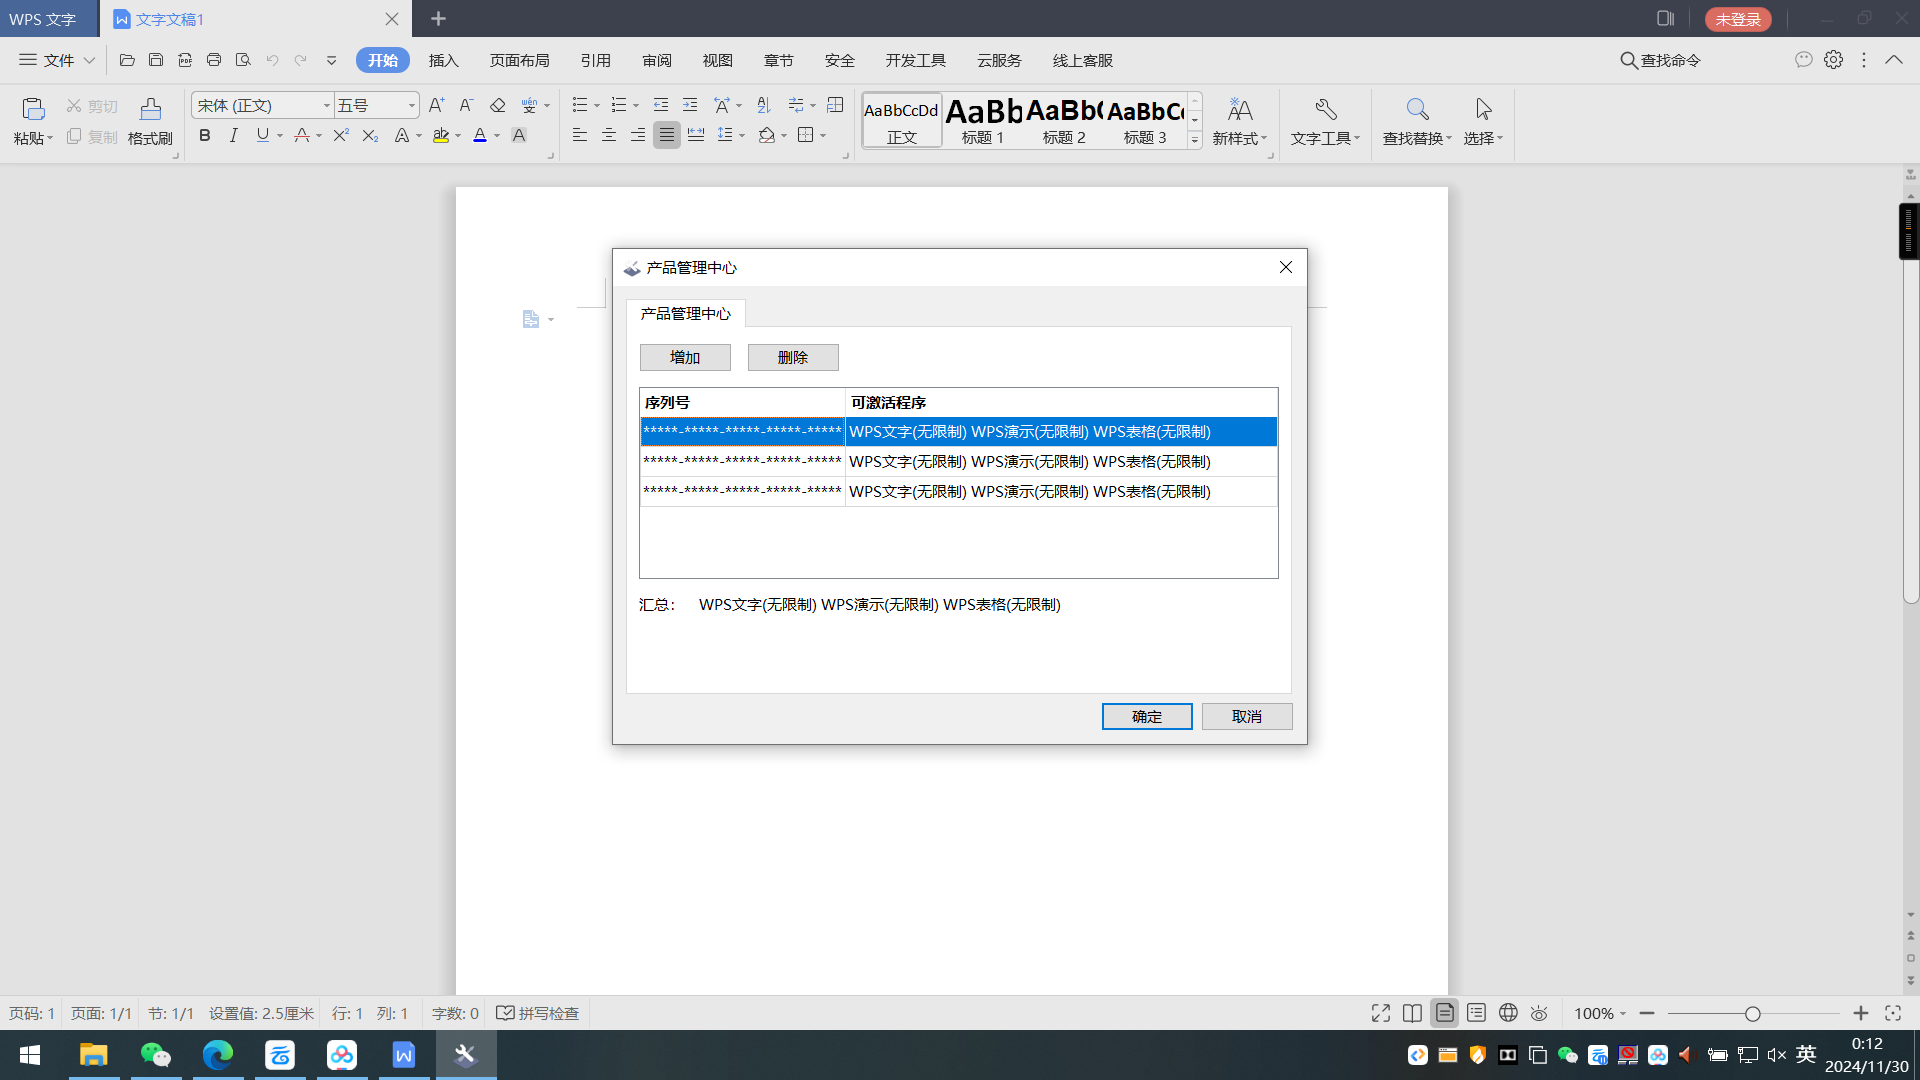Click the clear formatting eraser icon
Image resolution: width=1920 pixels, height=1080 pixels.
[497, 105]
